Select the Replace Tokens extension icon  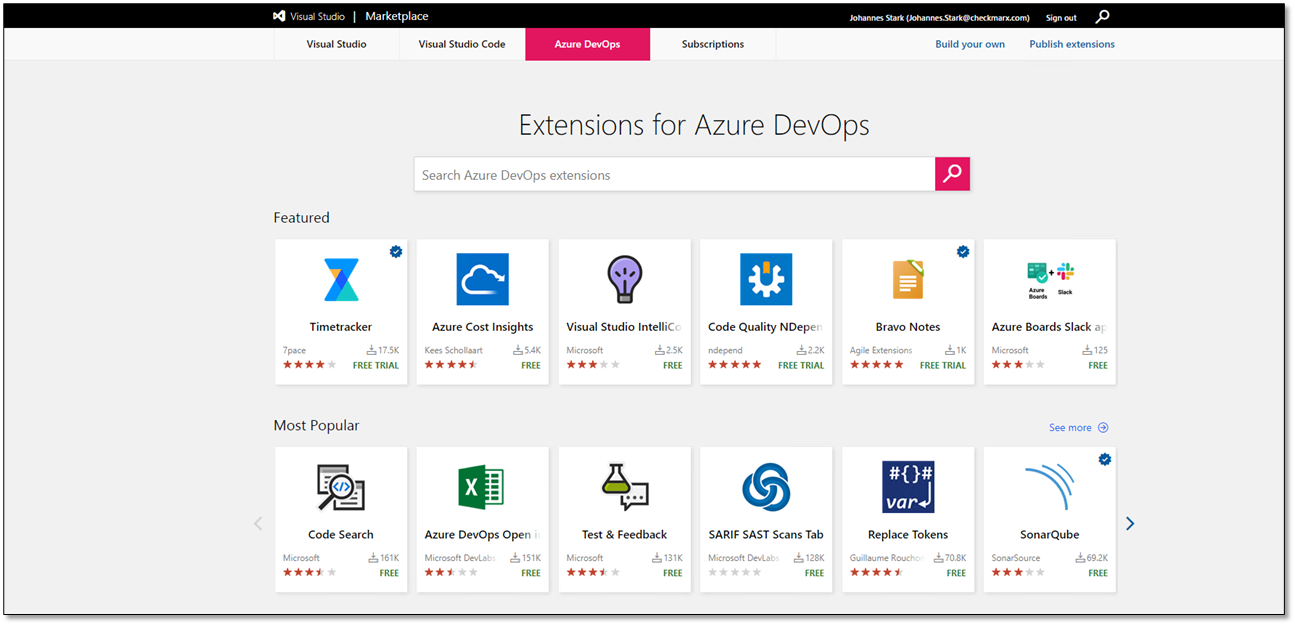point(908,487)
